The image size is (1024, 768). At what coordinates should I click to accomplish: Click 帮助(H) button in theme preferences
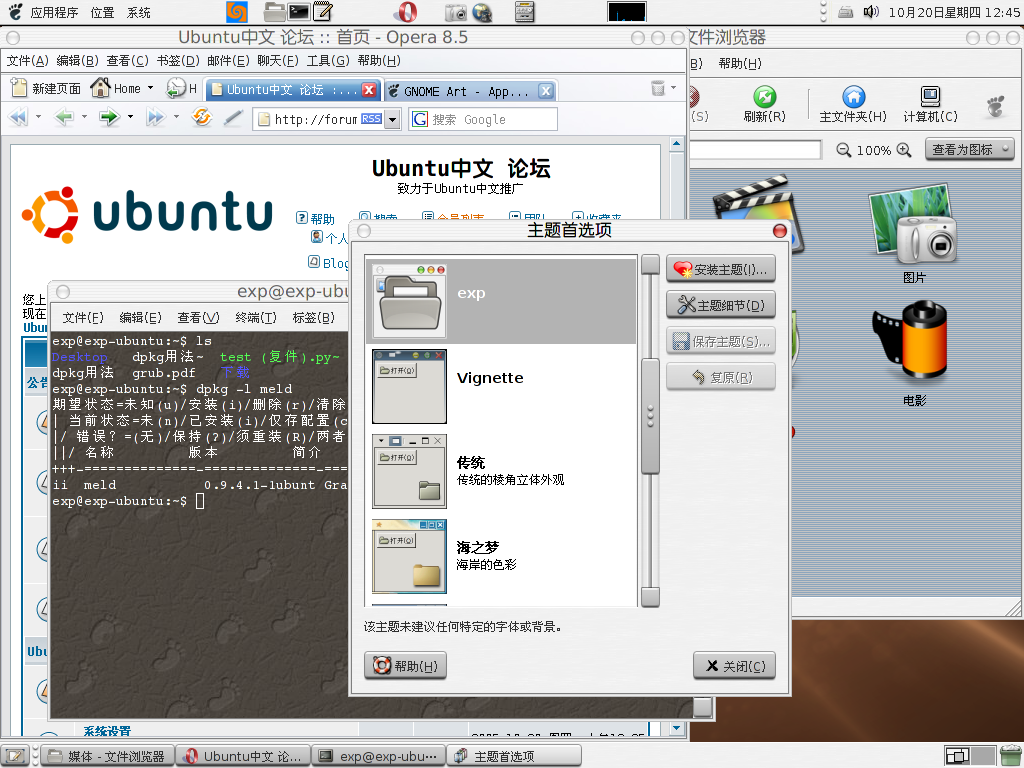[406, 665]
